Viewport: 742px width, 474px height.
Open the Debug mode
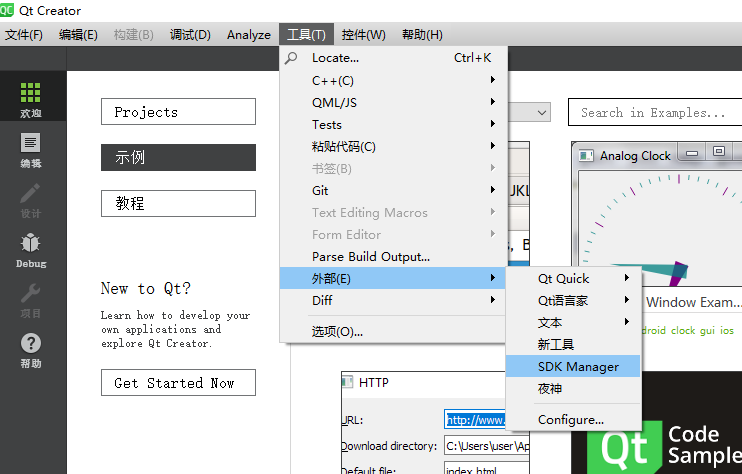coord(31,250)
